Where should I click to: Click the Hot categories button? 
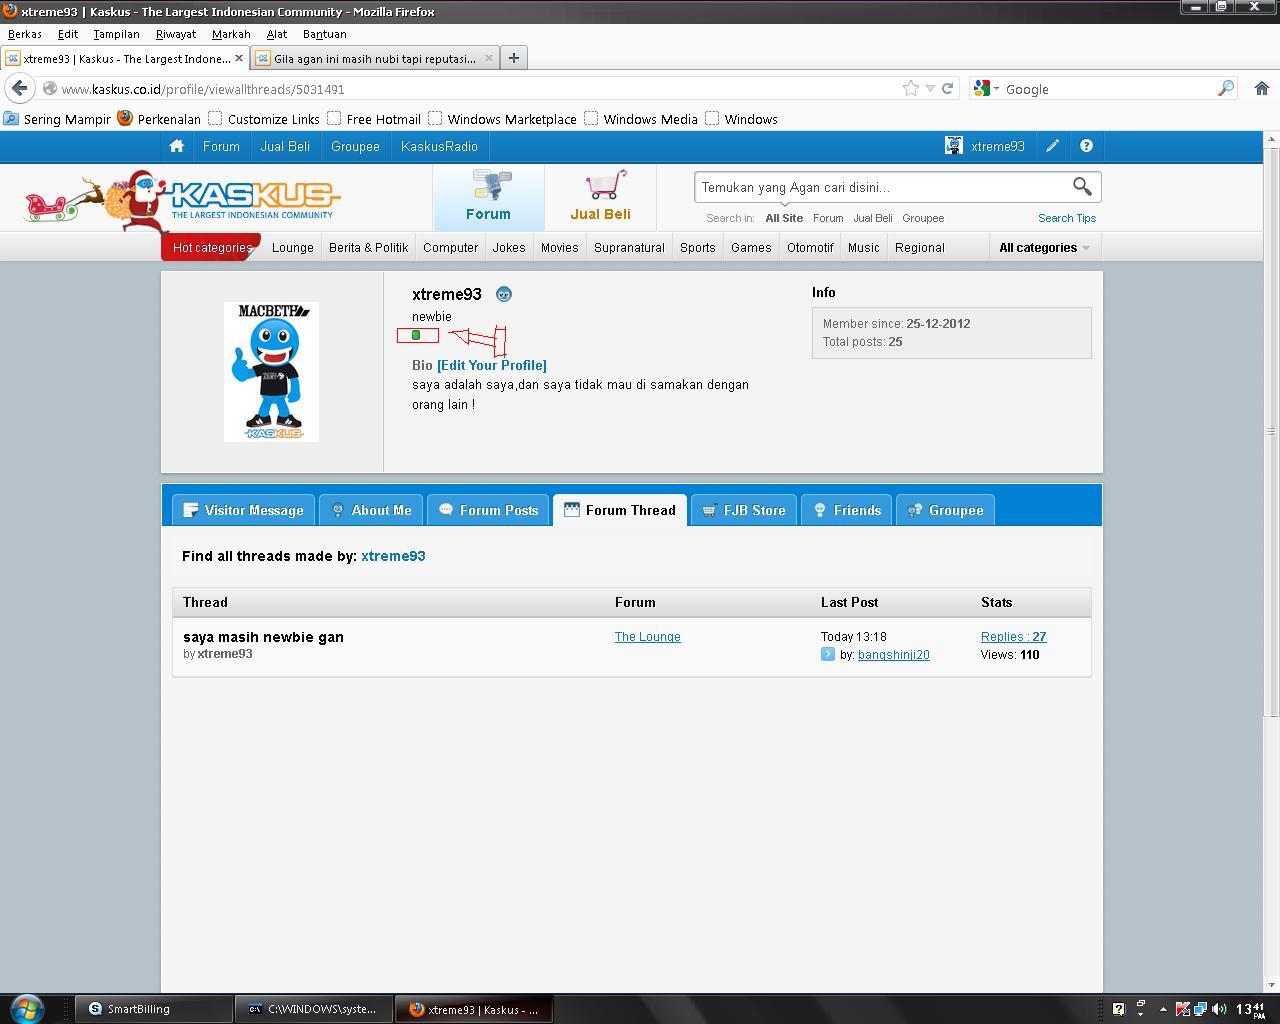[211, 247]
